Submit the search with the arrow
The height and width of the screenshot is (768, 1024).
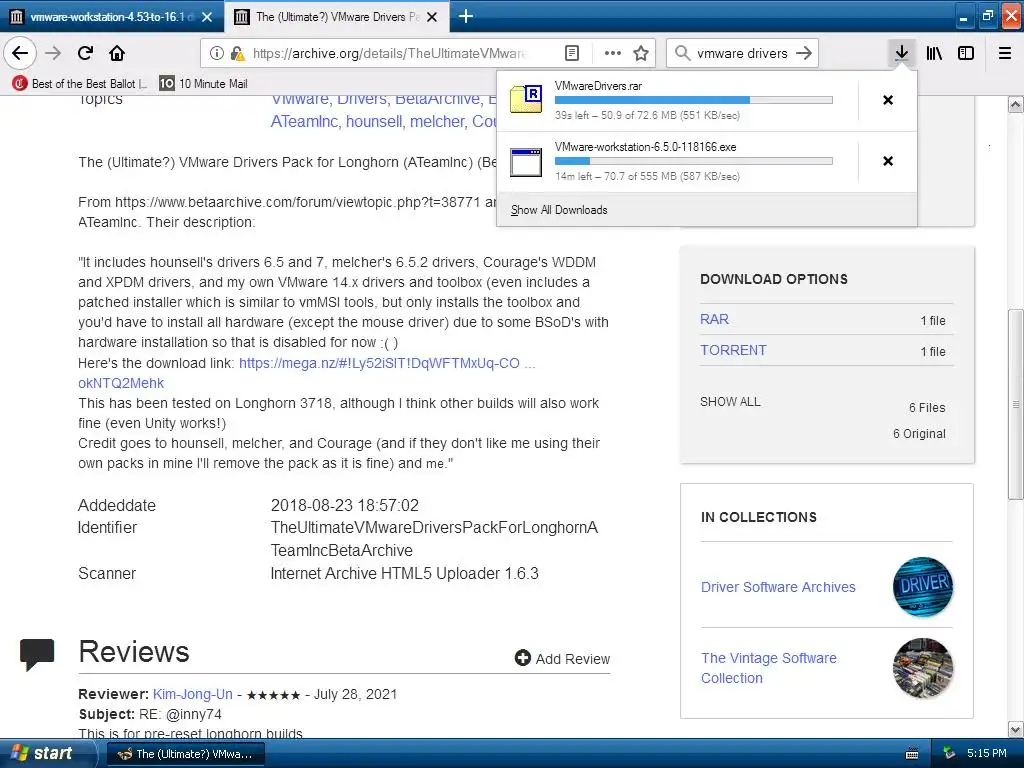tap(804, 53)
